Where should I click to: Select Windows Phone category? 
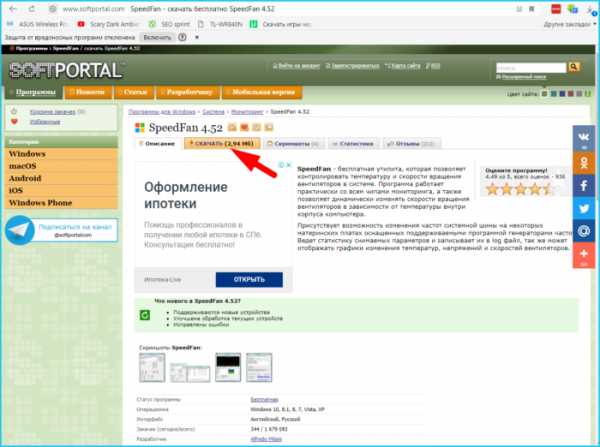click(x=42, y=202)
